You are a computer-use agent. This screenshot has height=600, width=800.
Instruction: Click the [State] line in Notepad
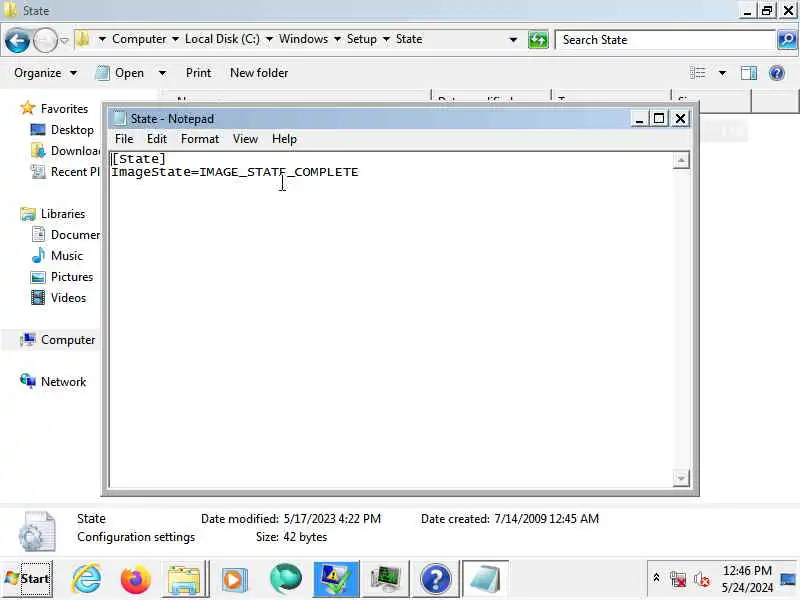(139, 159)
